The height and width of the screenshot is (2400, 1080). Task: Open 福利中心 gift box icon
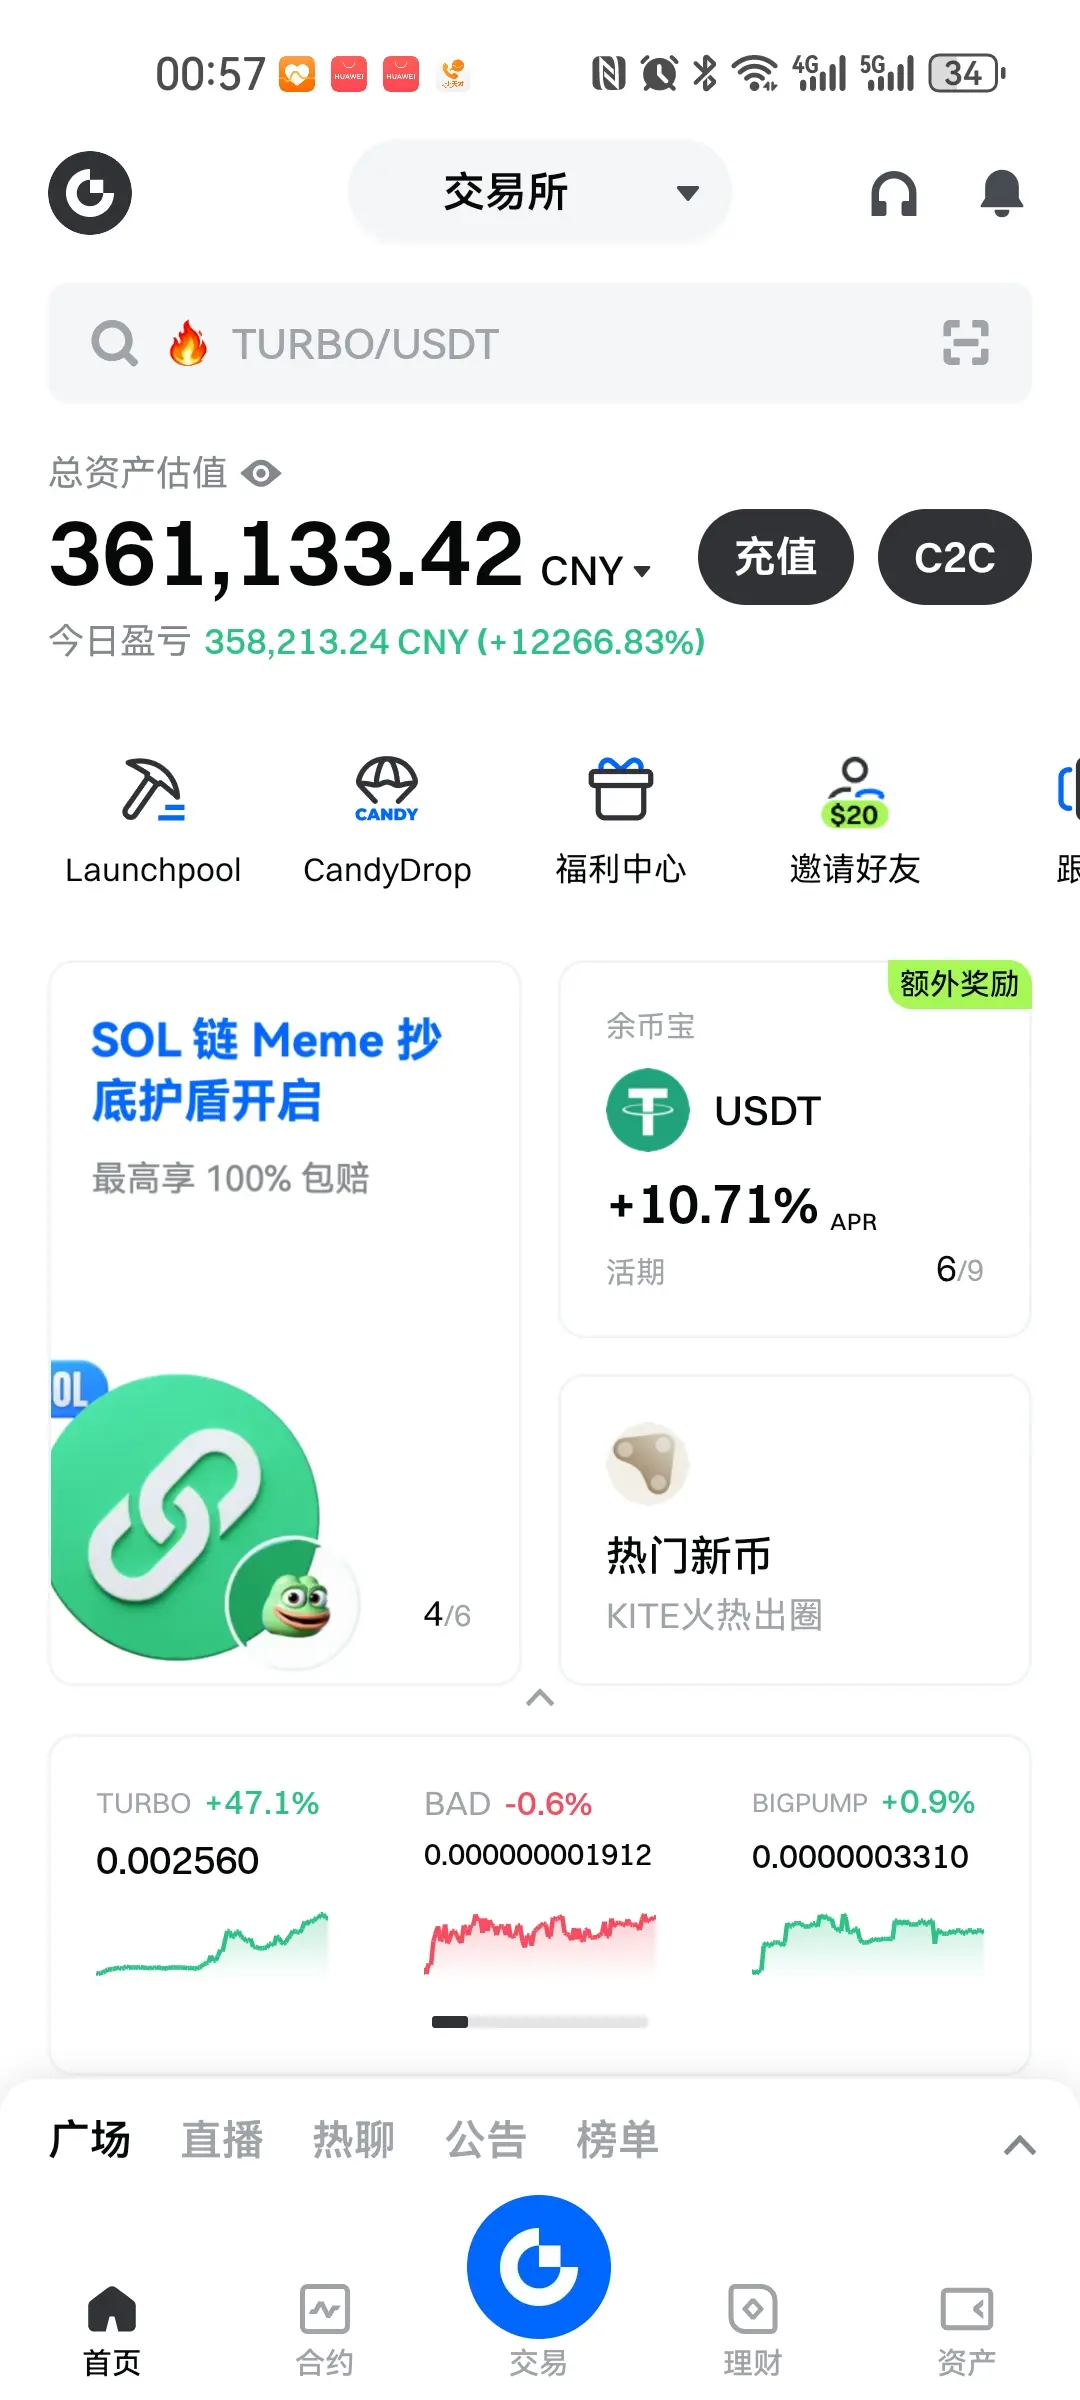(x=621, y=789)
